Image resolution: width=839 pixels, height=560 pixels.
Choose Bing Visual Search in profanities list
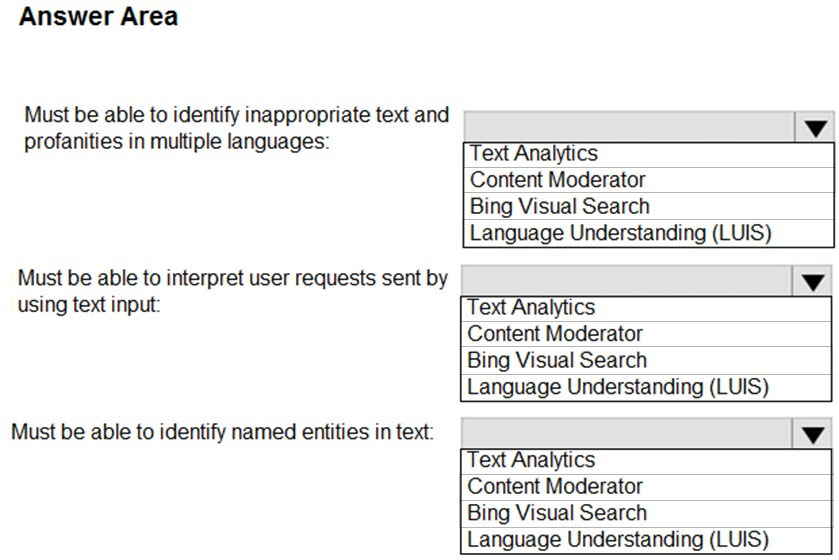[x=648, y=206]
